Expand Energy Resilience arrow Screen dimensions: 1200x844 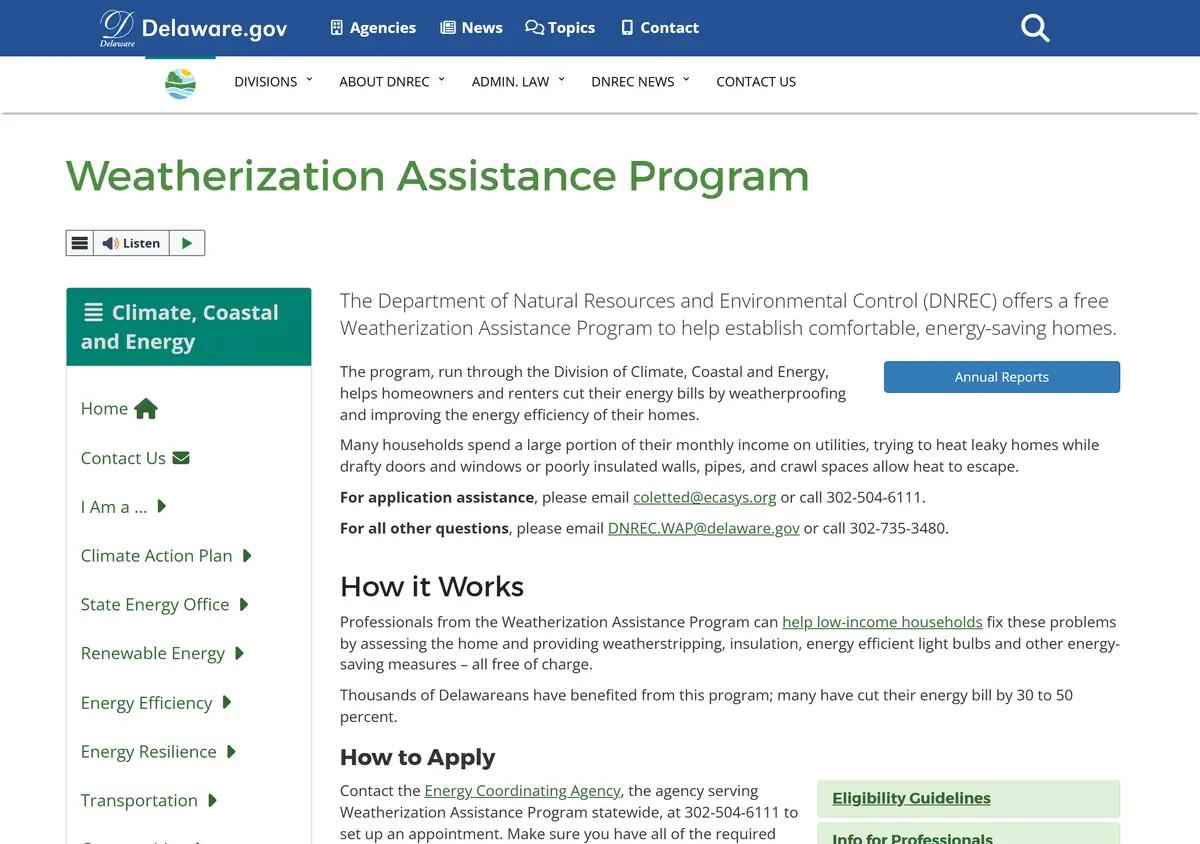click(231, 752)
